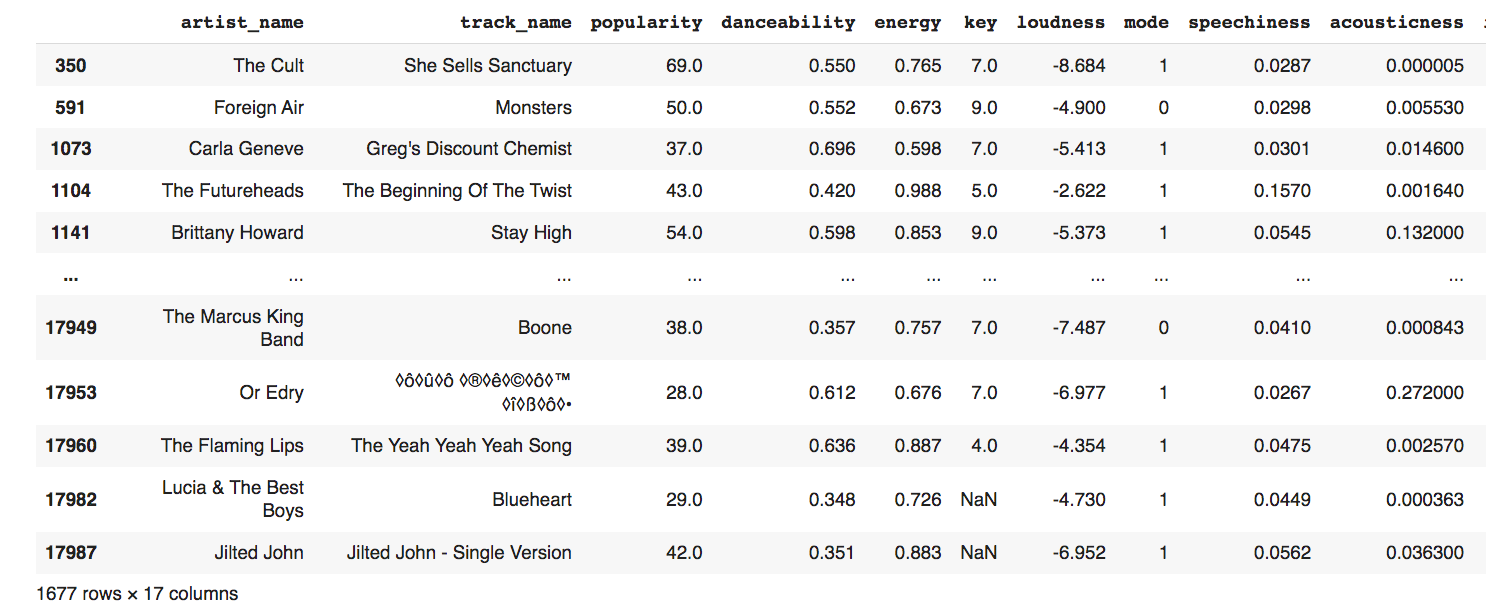Click row index 1104
Image resolution: width=1486 pixels, height=614 pixels.
(x=71, y=190)
